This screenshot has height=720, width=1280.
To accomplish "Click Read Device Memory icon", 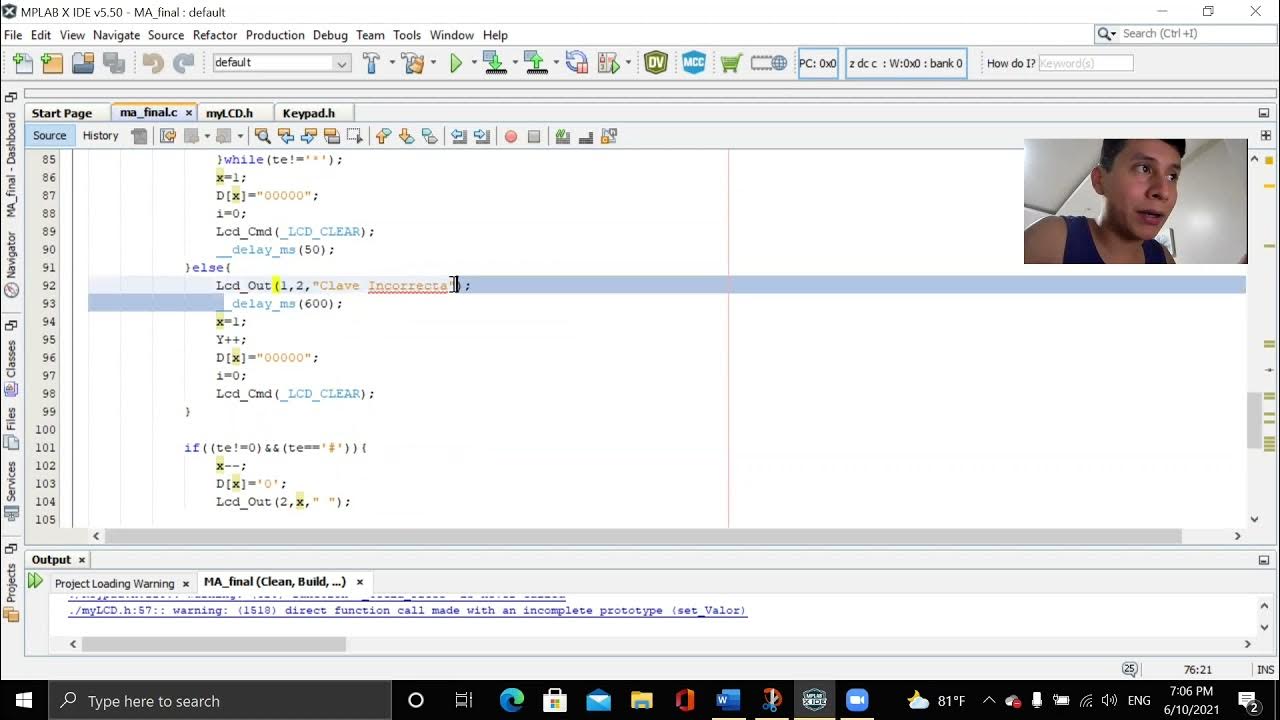I will pyautogui.click(x=535, y=63).
